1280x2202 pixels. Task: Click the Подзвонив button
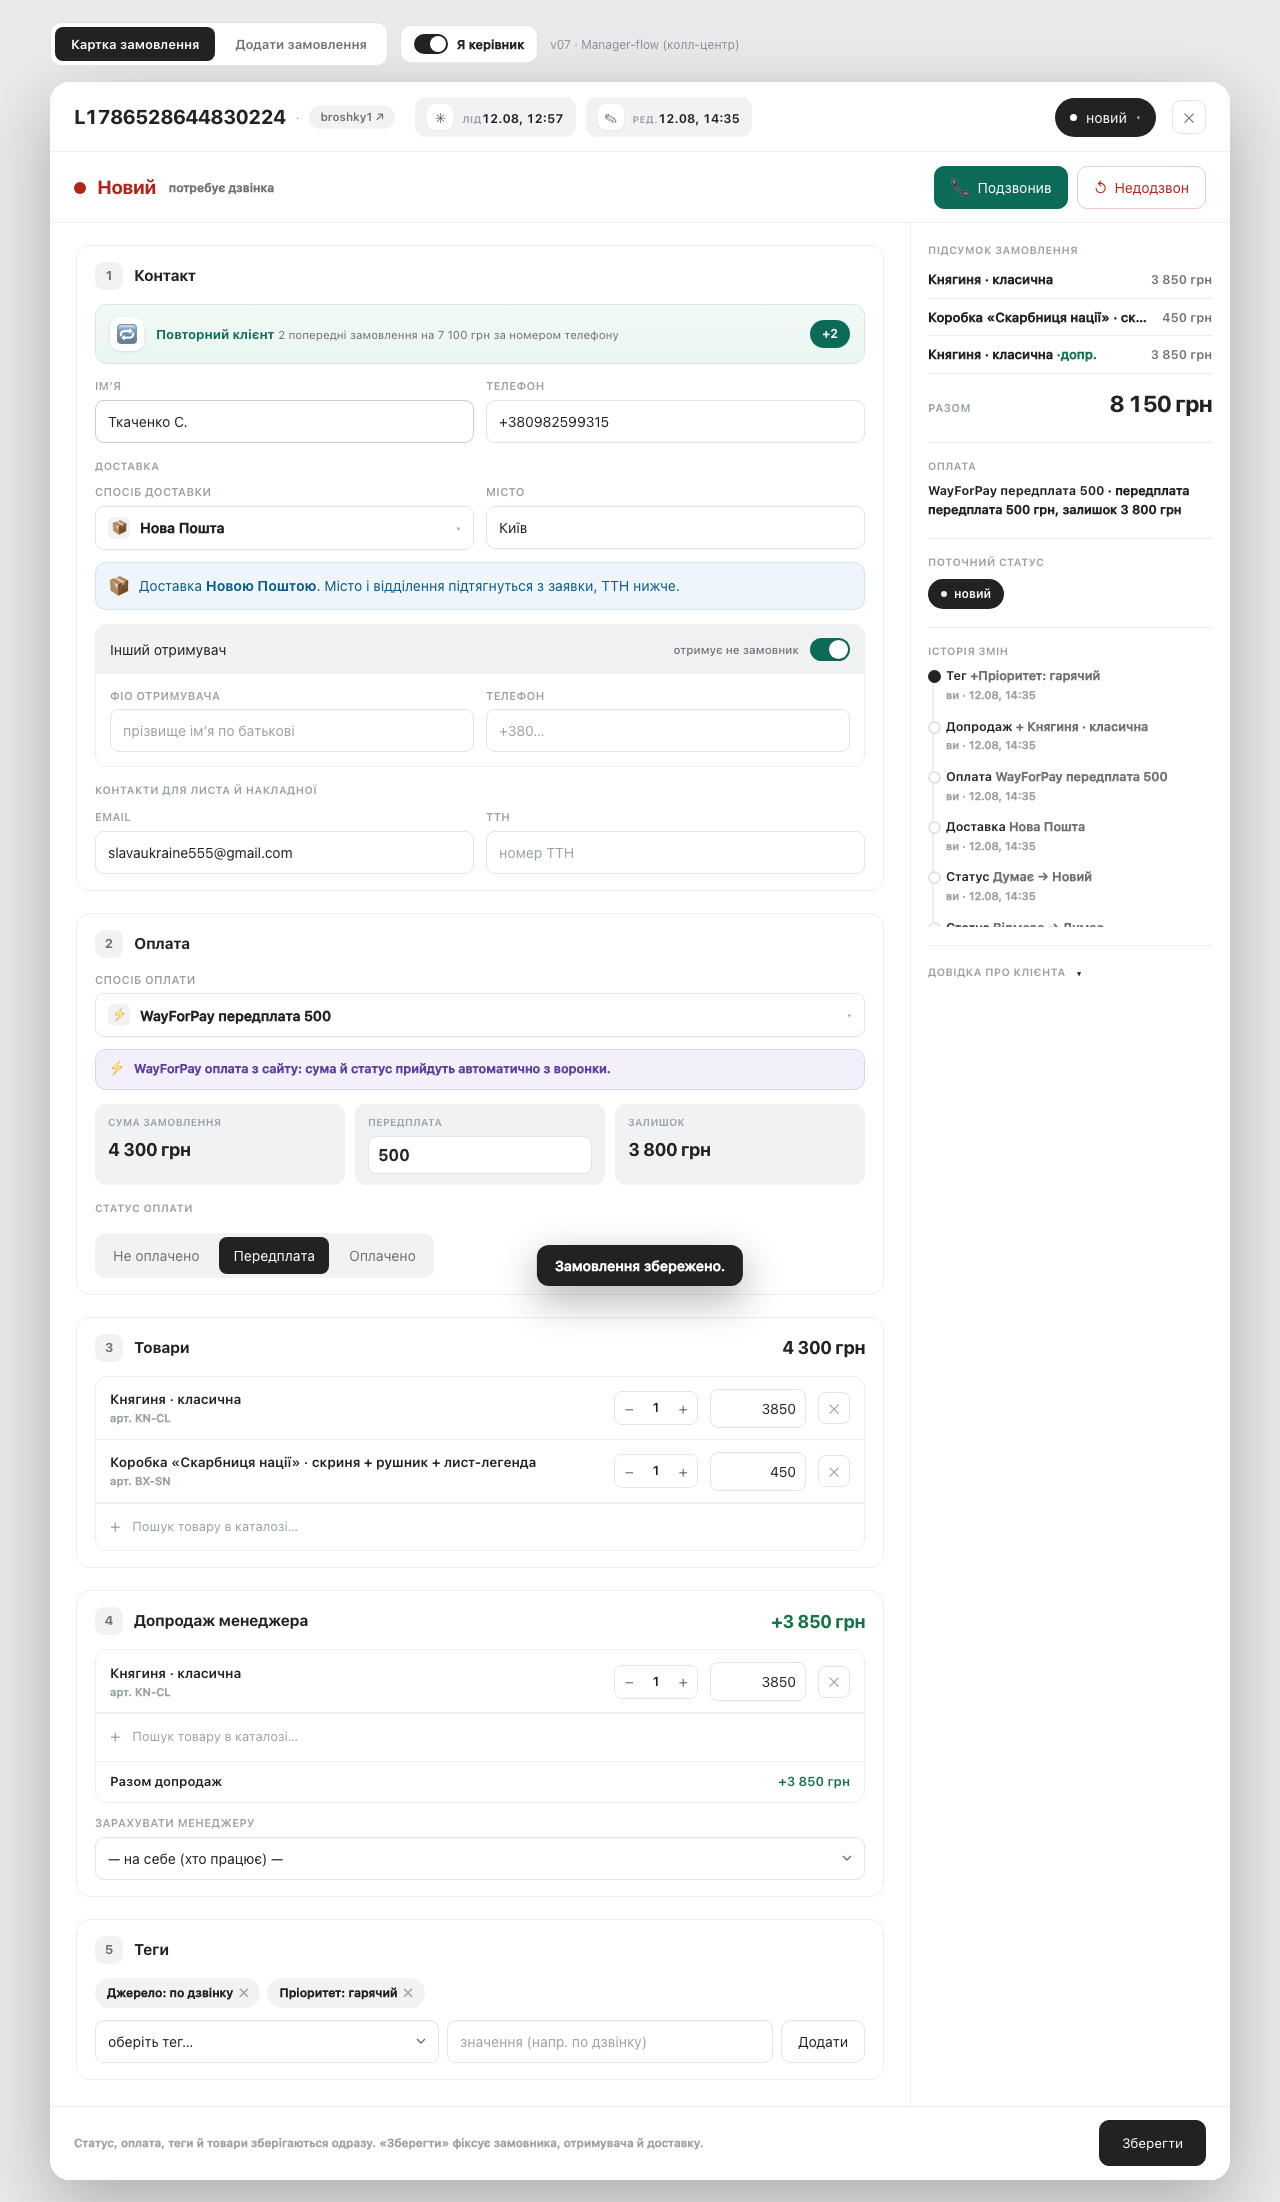[x=1001, y=188]
